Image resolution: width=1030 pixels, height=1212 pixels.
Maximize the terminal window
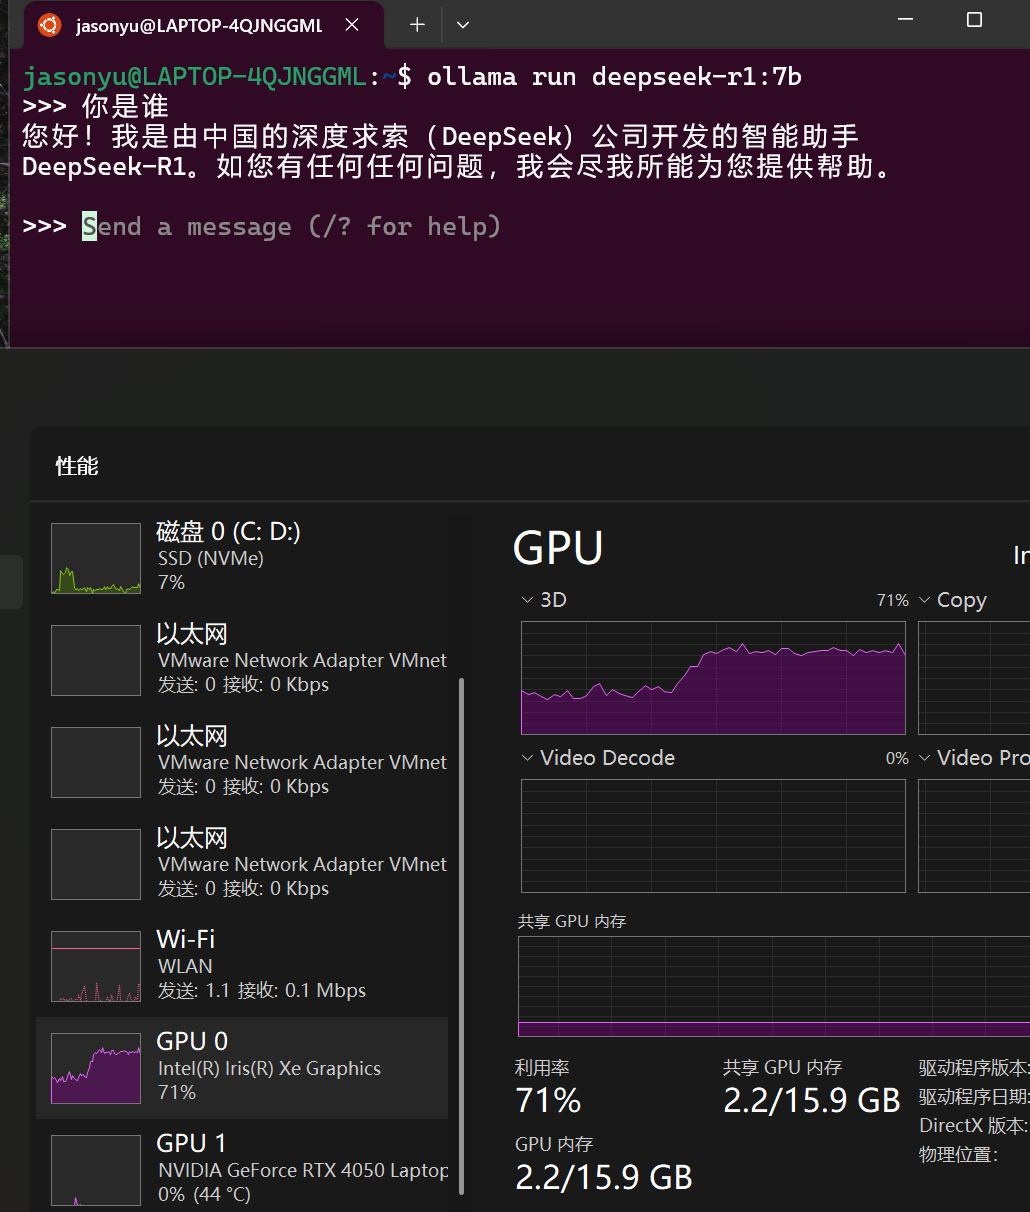point(975,20)
